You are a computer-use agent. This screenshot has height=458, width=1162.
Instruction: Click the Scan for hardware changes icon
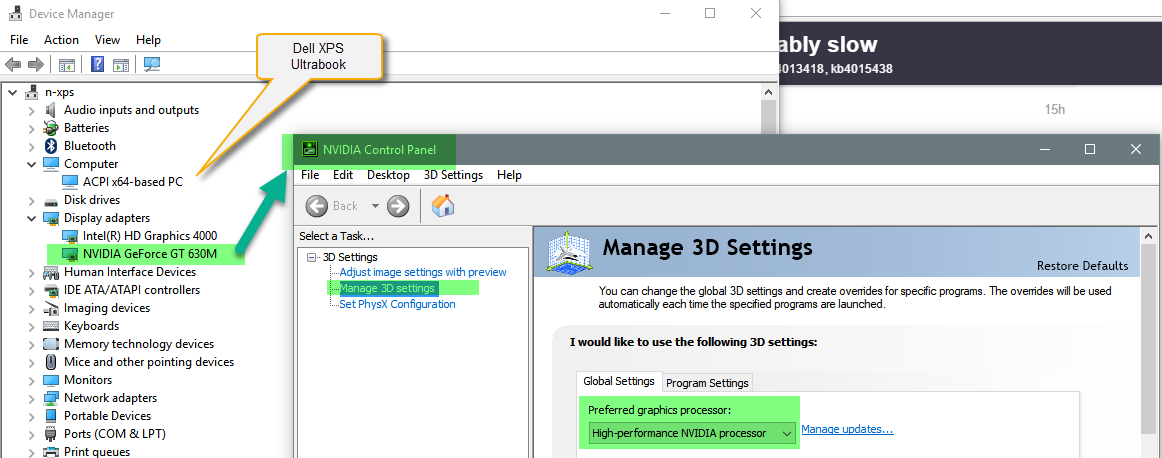152,64
